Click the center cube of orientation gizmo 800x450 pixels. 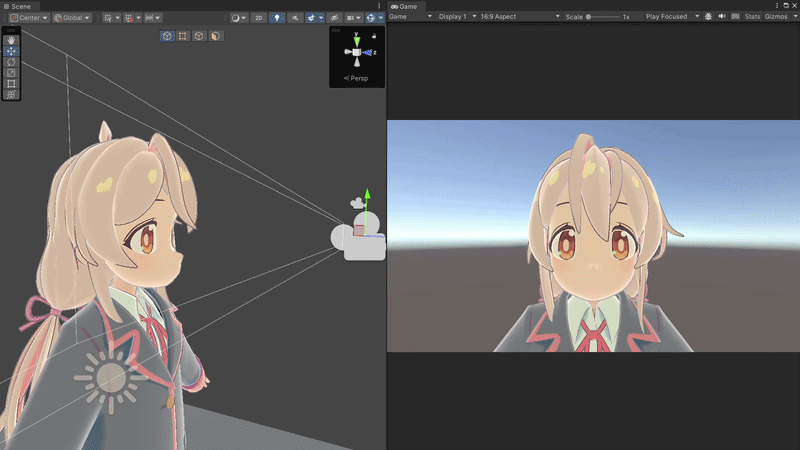[x=357, y=52]
